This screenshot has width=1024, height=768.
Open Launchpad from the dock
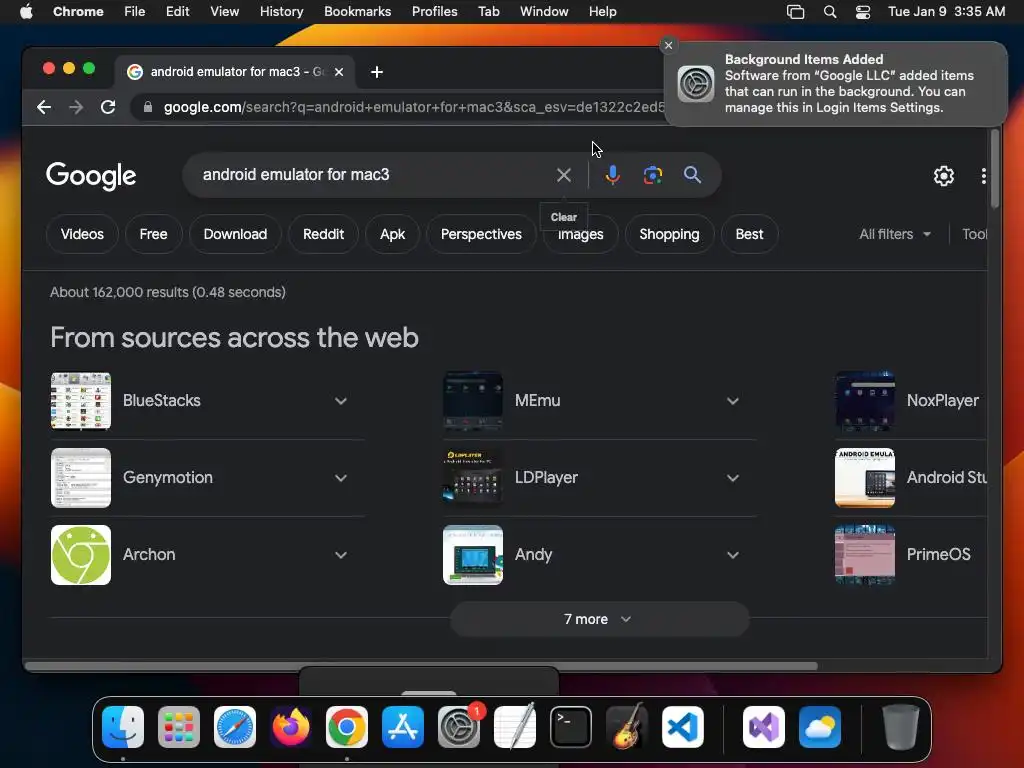click(179, 727)
